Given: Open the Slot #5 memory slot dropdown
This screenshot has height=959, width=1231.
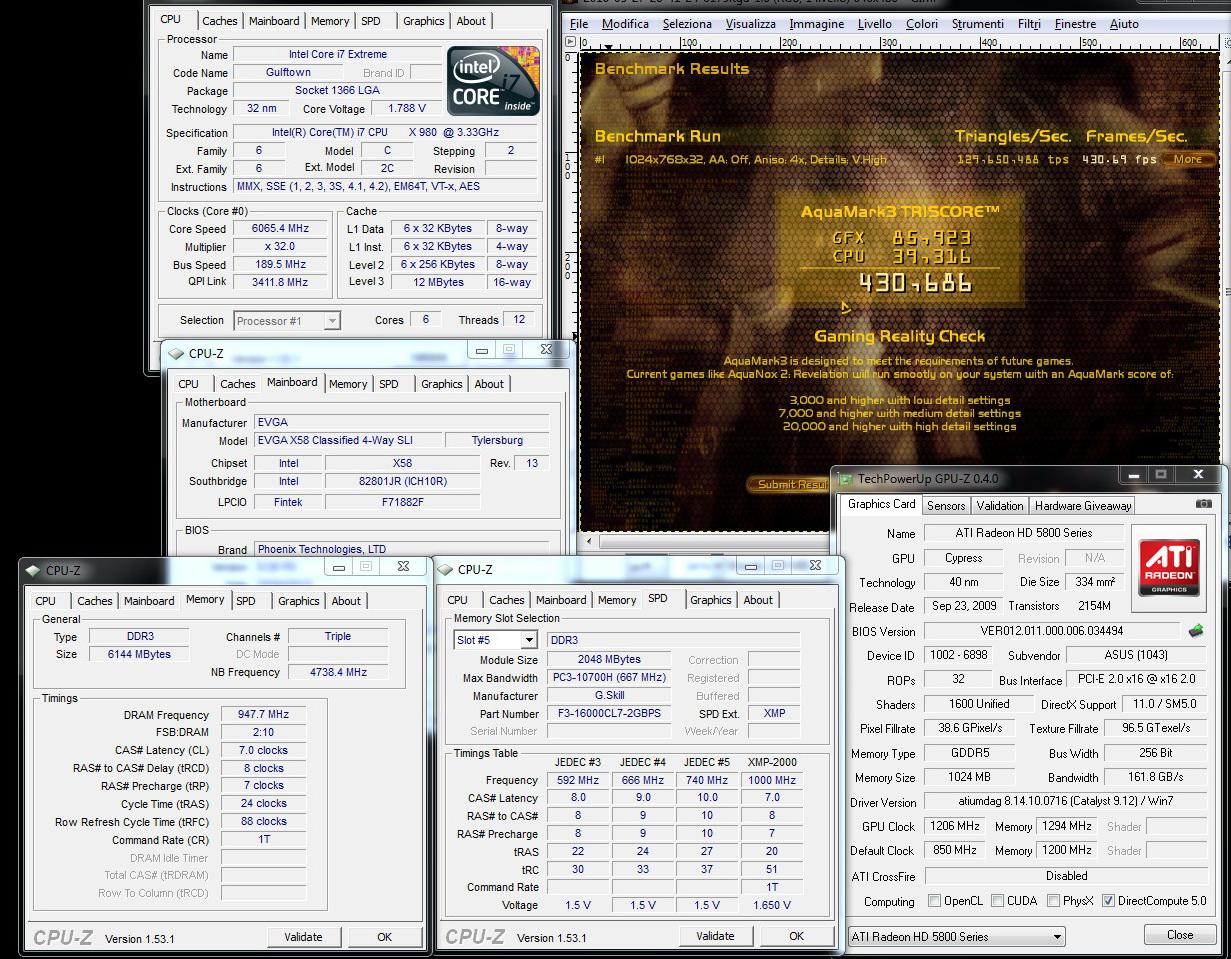Looking at the screenshot, I should 528,640.
